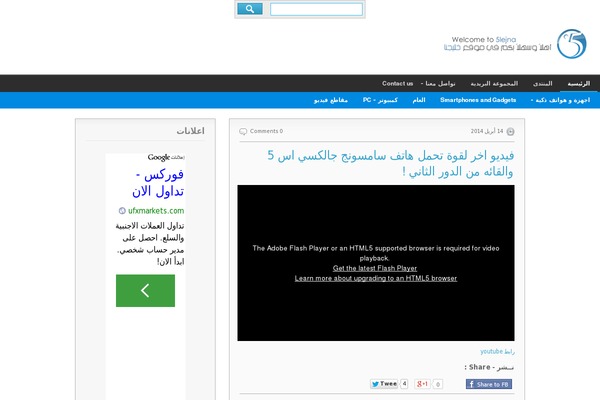Select the العام general category
The height and width of the screenshot is (400, 600).
419,100
